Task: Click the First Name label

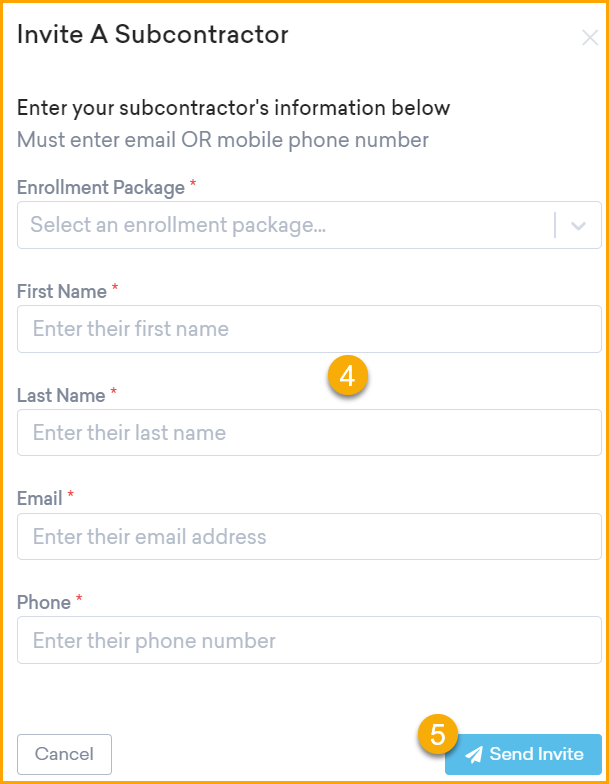Action: 62,292
